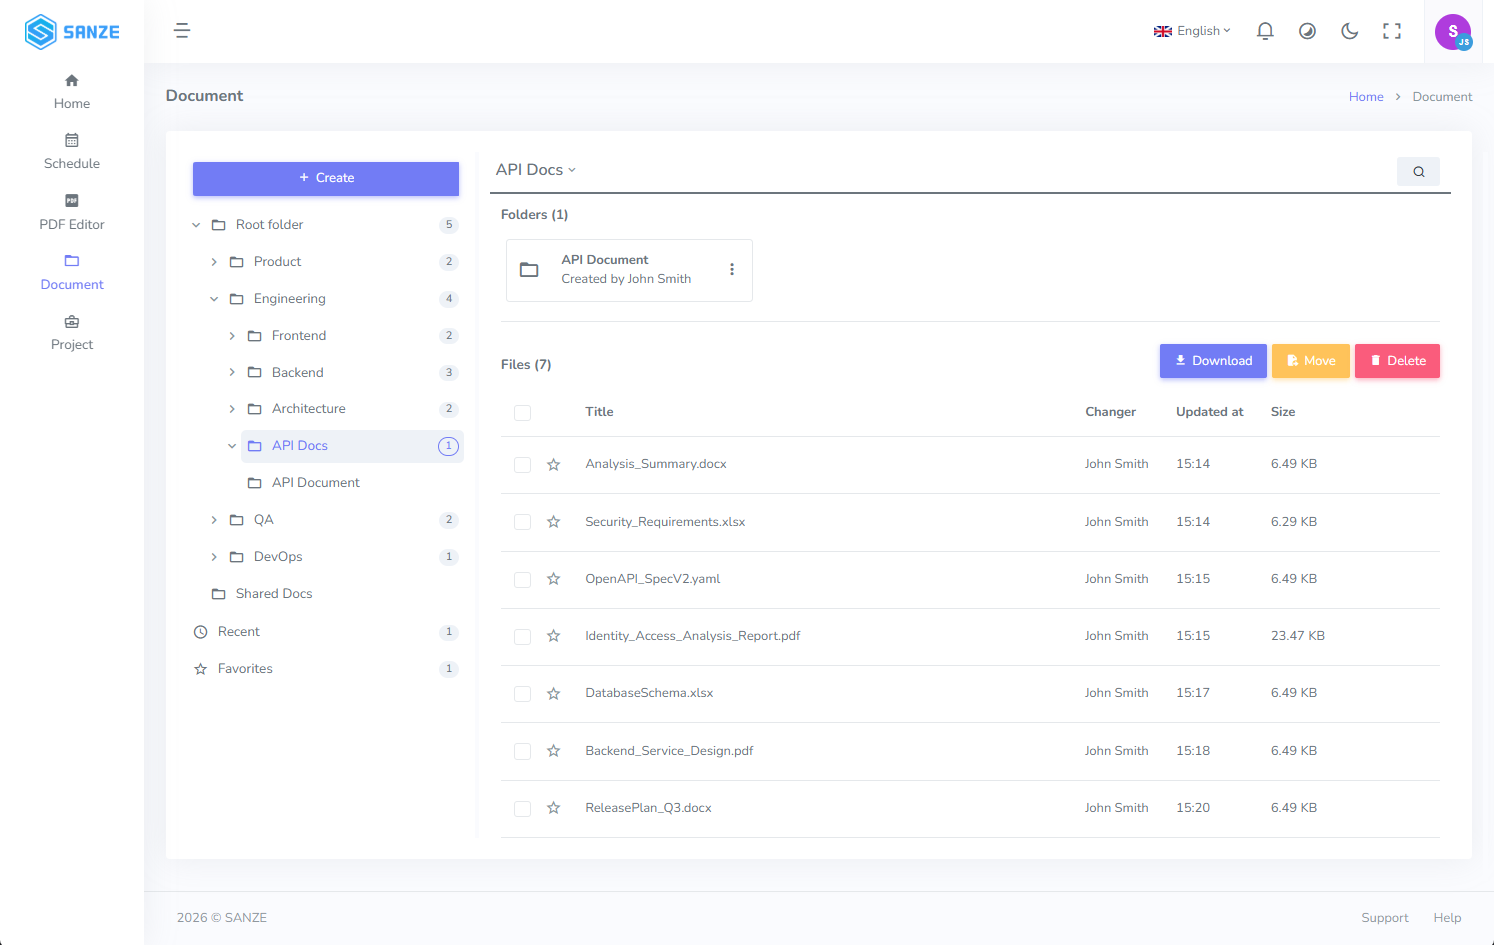Viewport: 1494px width, 945px height.
Task: Open the notifications bell
Action: click(x=1265, y=31)
